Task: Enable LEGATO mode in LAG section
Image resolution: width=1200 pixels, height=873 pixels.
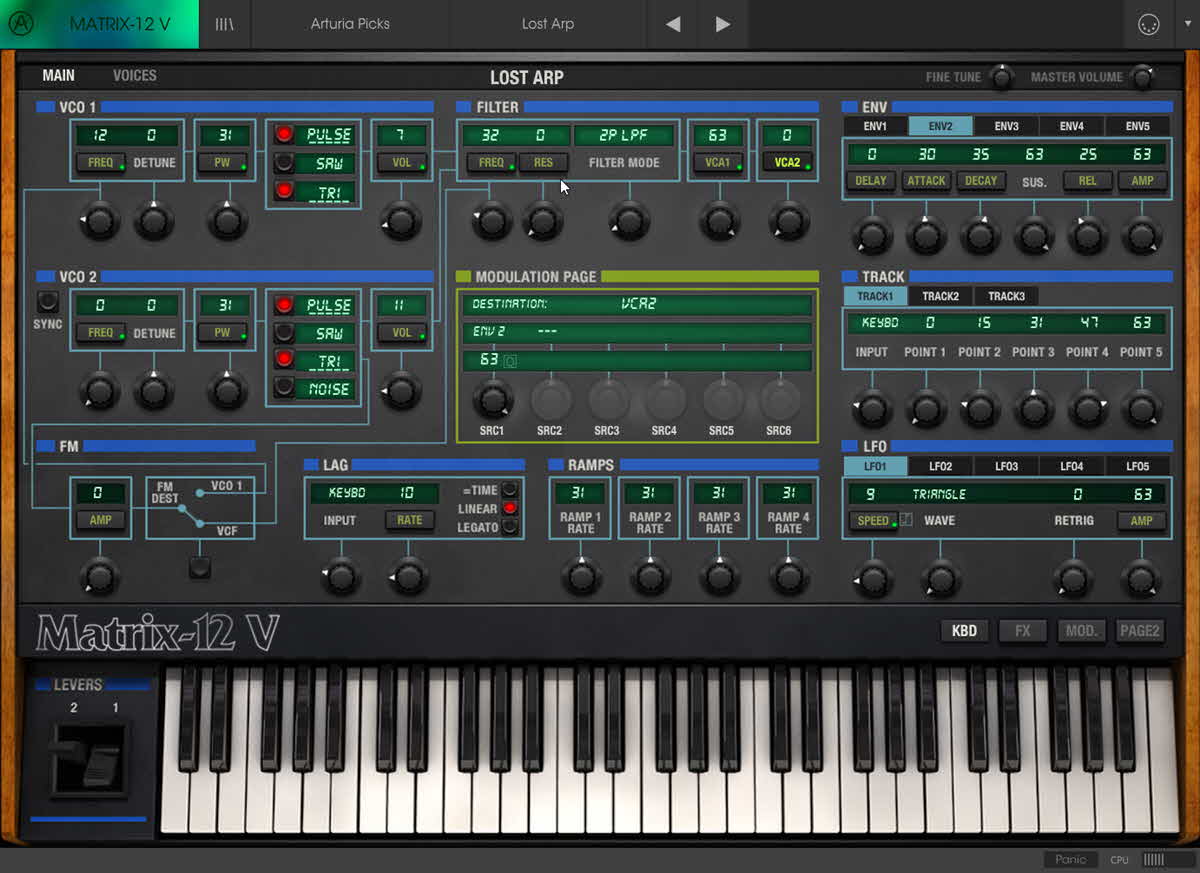Action: point(511,527)
